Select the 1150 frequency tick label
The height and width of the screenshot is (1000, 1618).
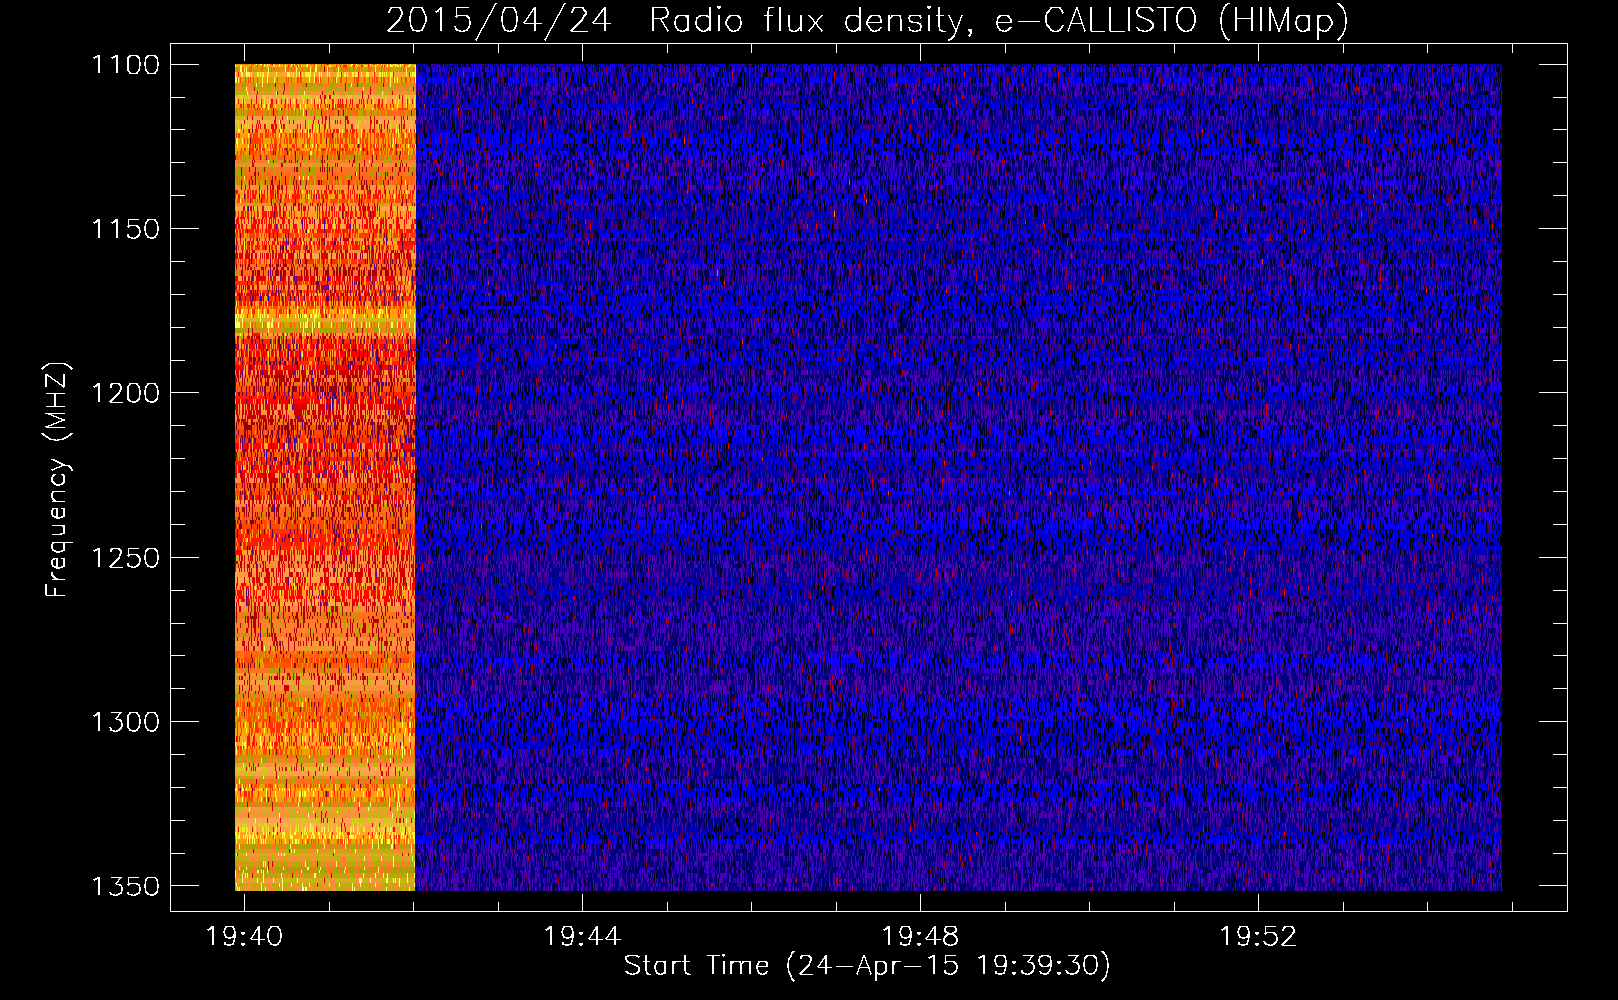coord(126,229)
